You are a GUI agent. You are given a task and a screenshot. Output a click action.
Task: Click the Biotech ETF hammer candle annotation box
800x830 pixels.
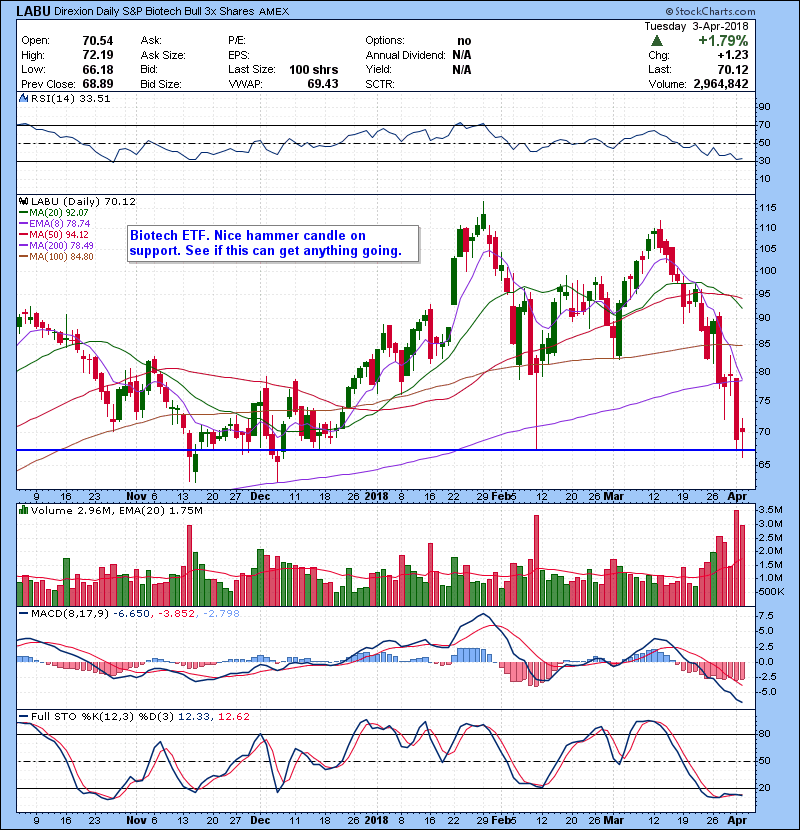click(x=273, y=243)
